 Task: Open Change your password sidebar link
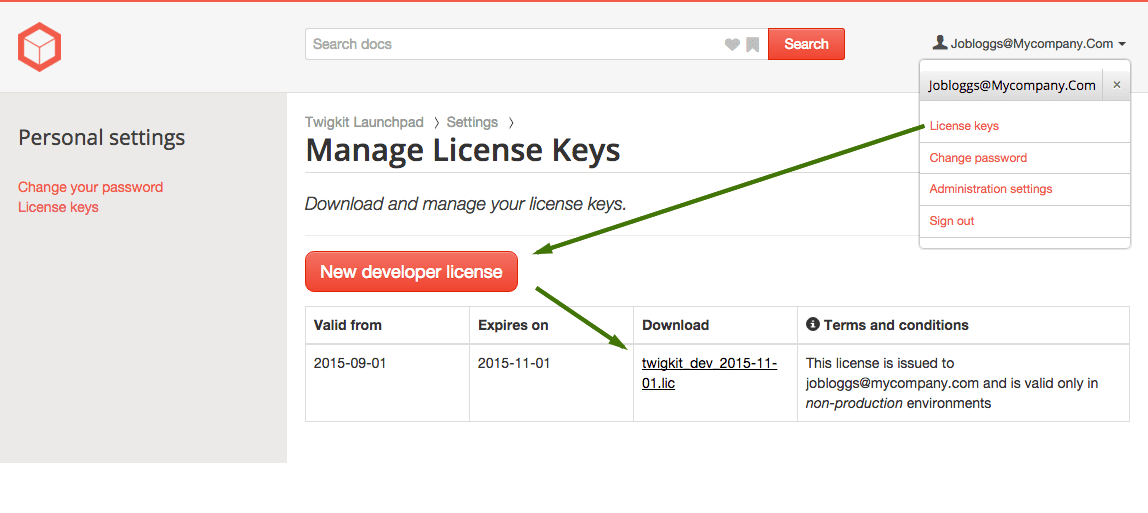tap(91, 187)
